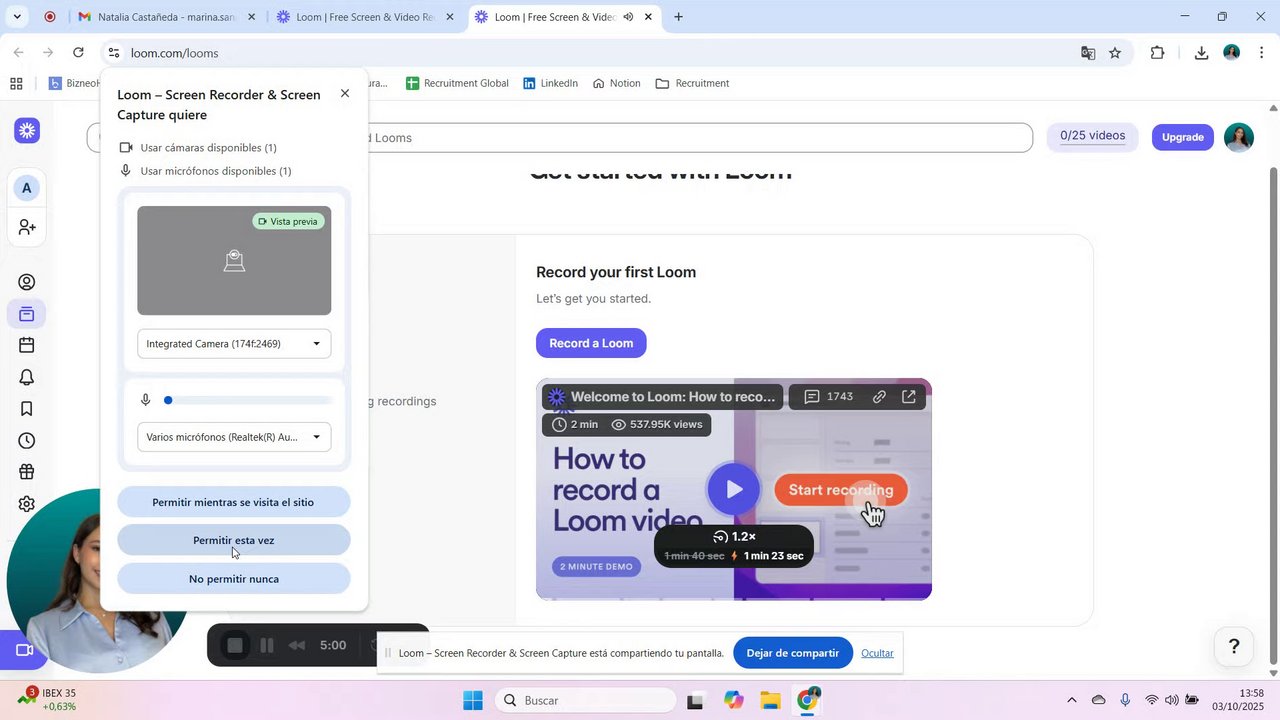Open site information icon in address bar
The height and width of the screenshot is (720, 1280).
115,53
